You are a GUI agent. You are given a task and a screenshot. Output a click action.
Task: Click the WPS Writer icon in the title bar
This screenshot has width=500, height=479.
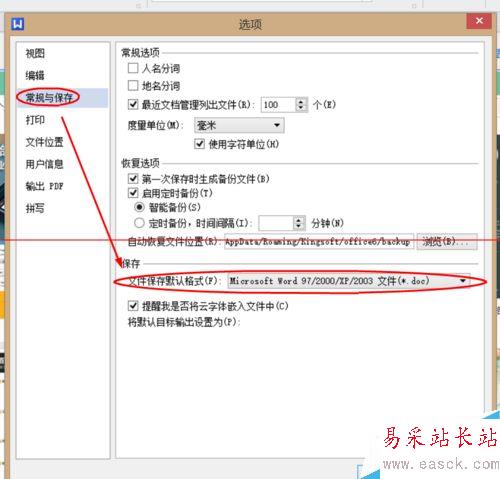pyautogui.click(x=17, y=24)
